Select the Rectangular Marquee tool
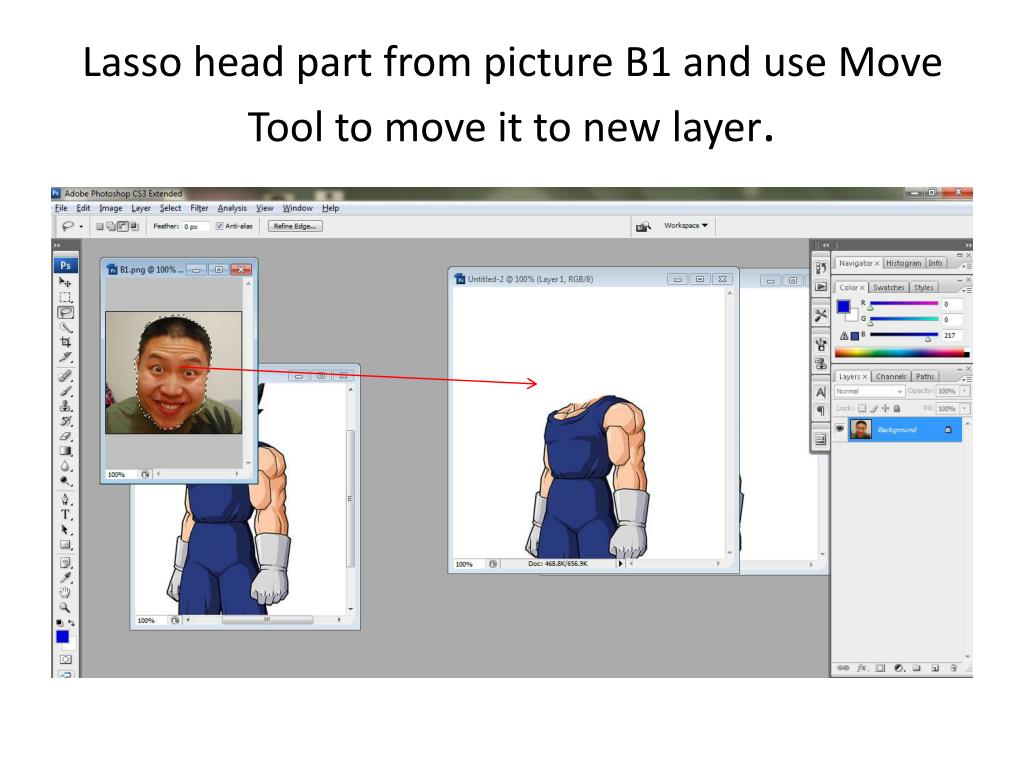 point(65,297)
